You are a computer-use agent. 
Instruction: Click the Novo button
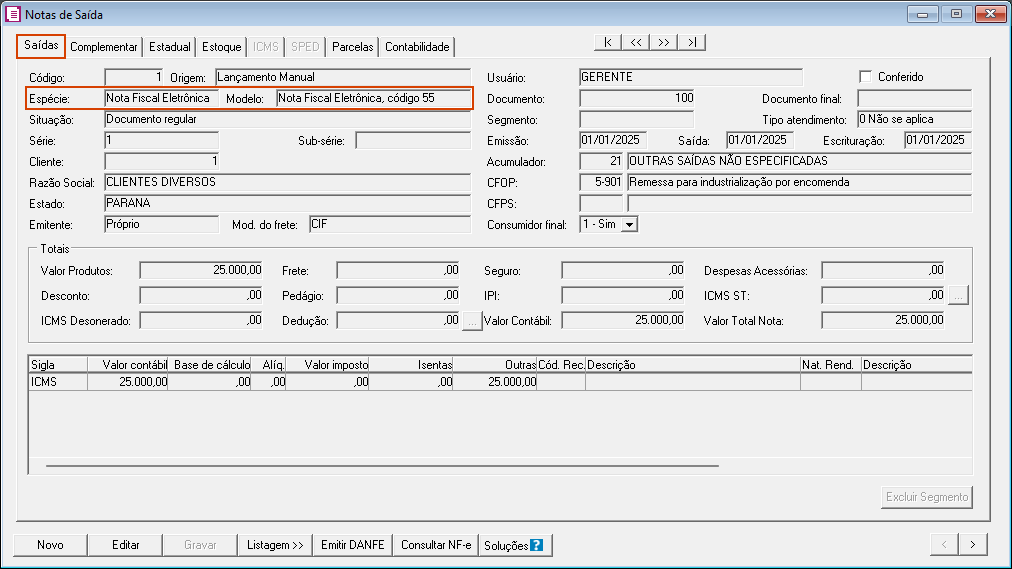50,545
